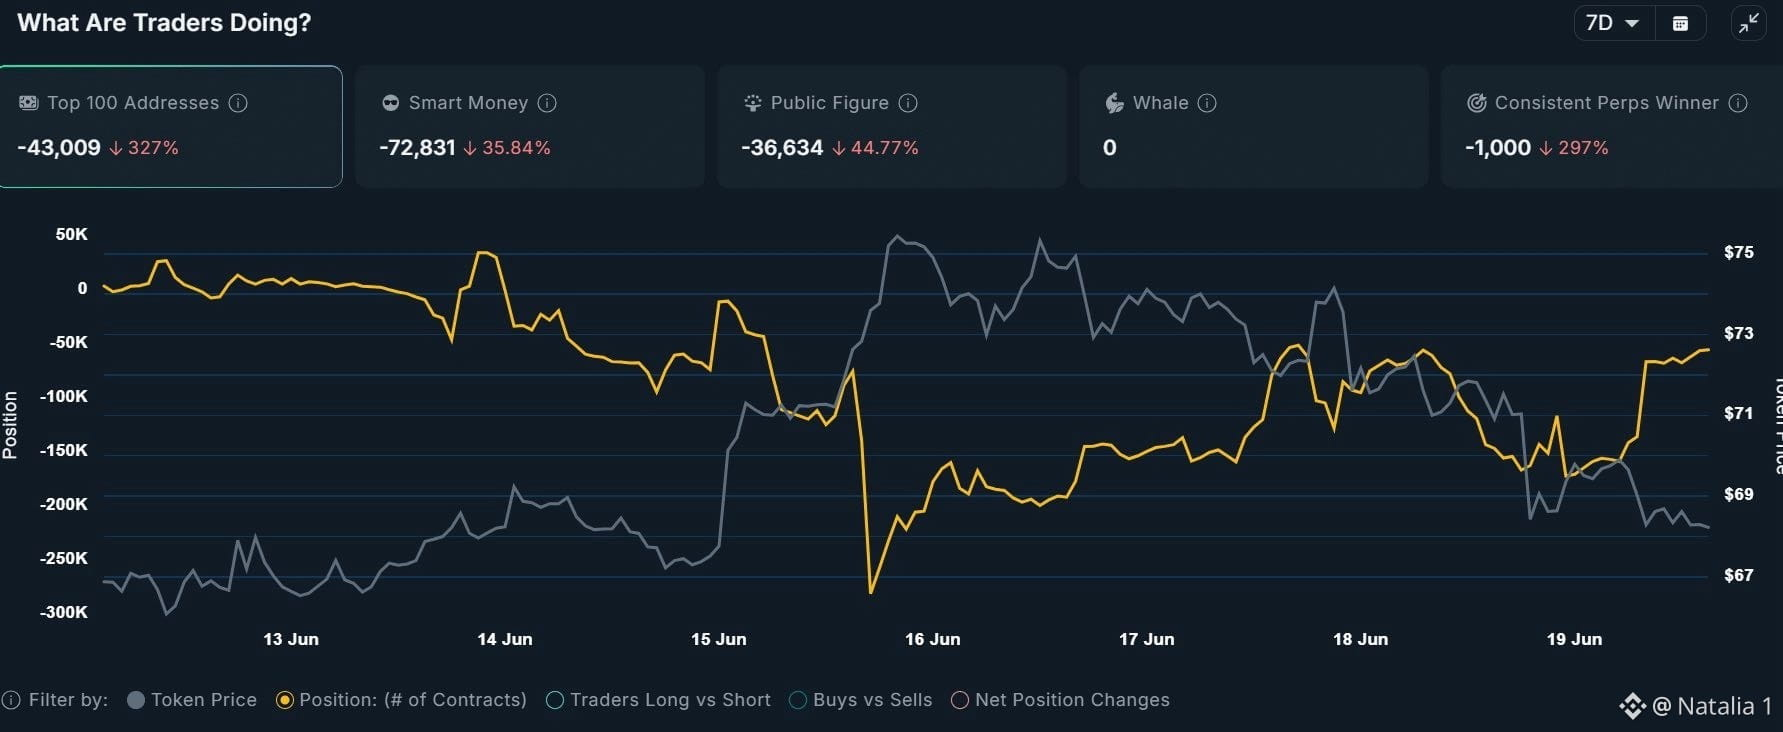
Task: Click the 15 Jun date label
Action: (719, 639)
